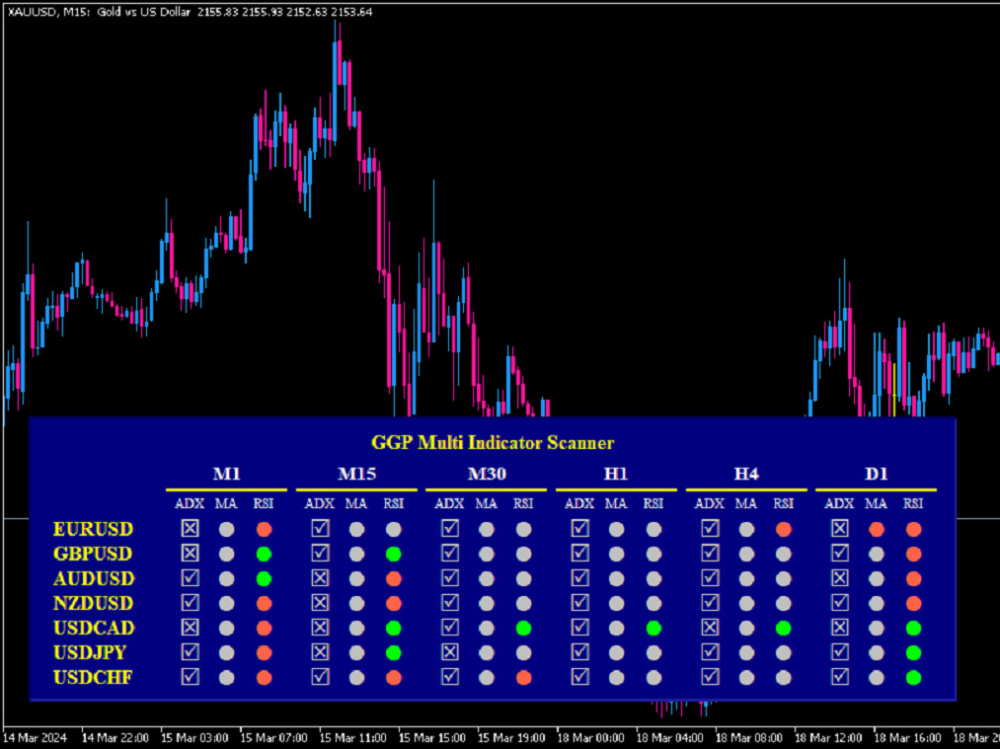Click USDCAD green RSI dot under H4
The image size is (1000, 749).
(x=784, y=628)
